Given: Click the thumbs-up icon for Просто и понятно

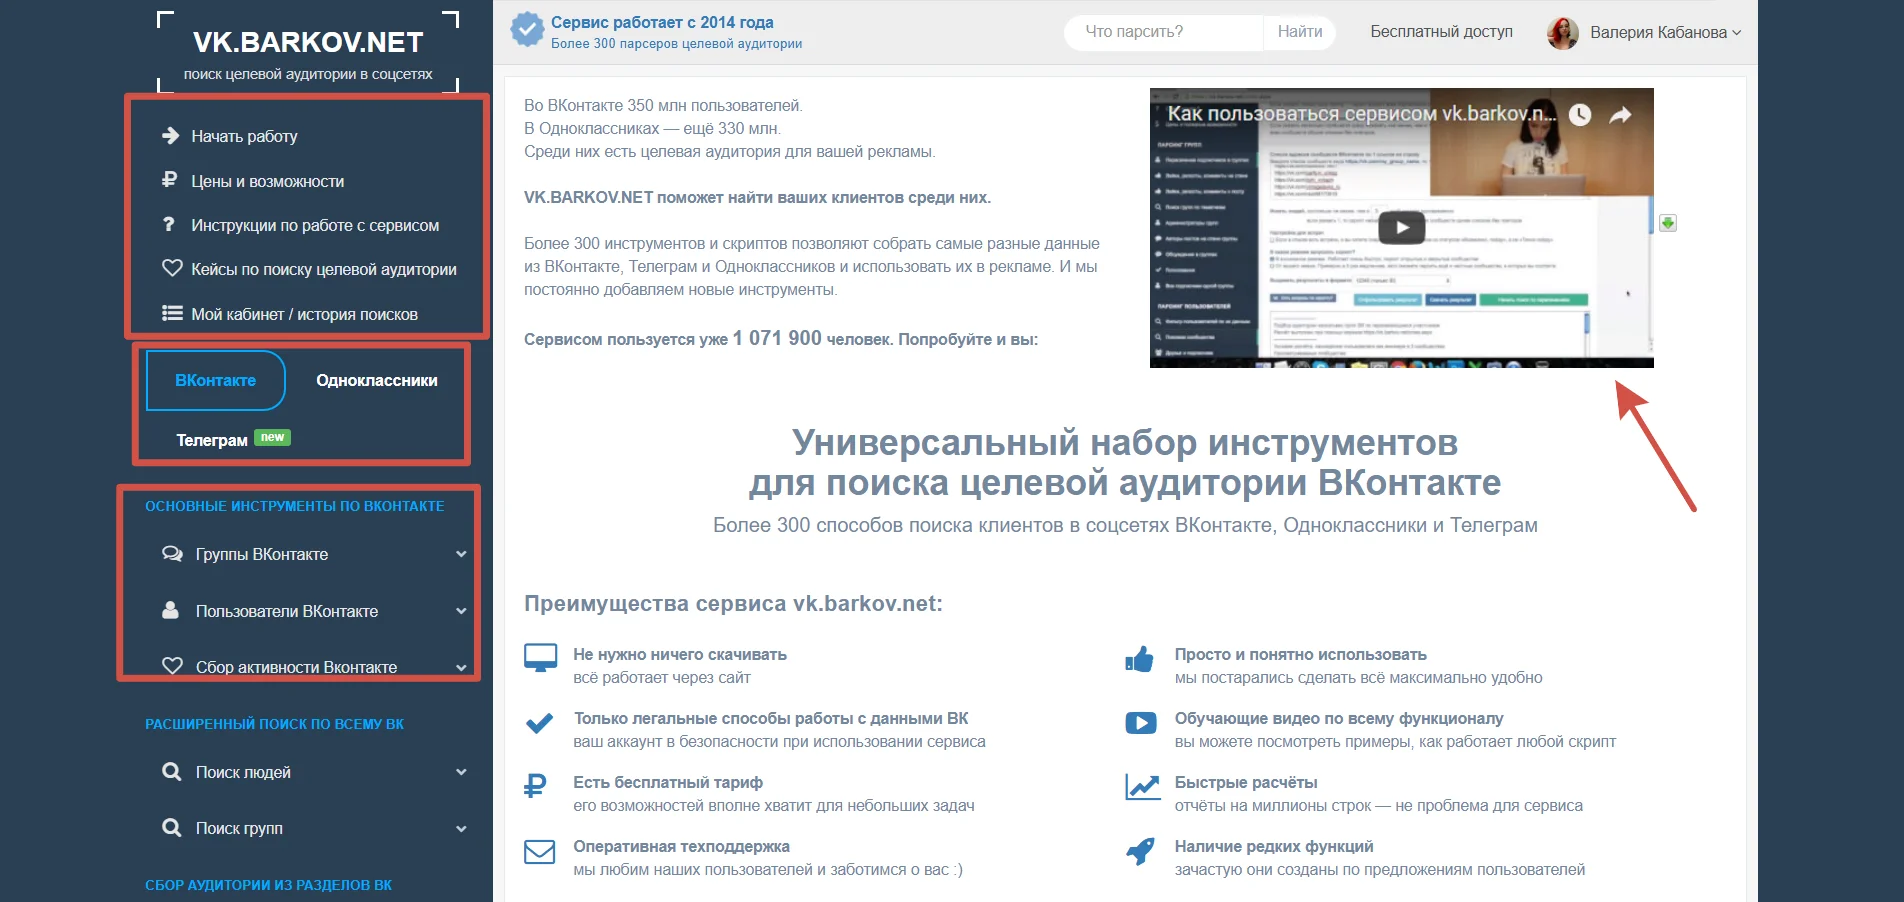Looking at the screenshot, I should 1140,658.
